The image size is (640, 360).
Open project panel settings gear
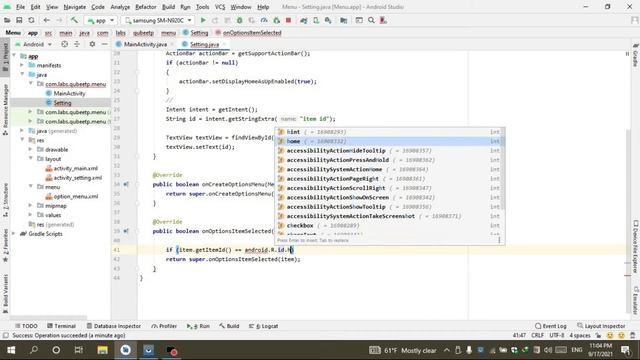pyautogui.click(x=92, y=44)
